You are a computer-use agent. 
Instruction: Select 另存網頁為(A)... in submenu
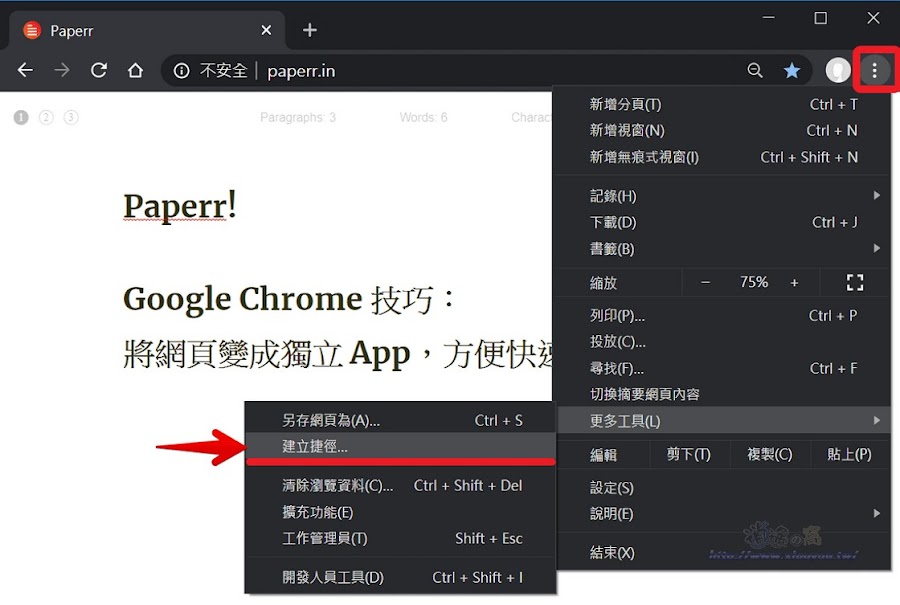[x=401, y=421]
